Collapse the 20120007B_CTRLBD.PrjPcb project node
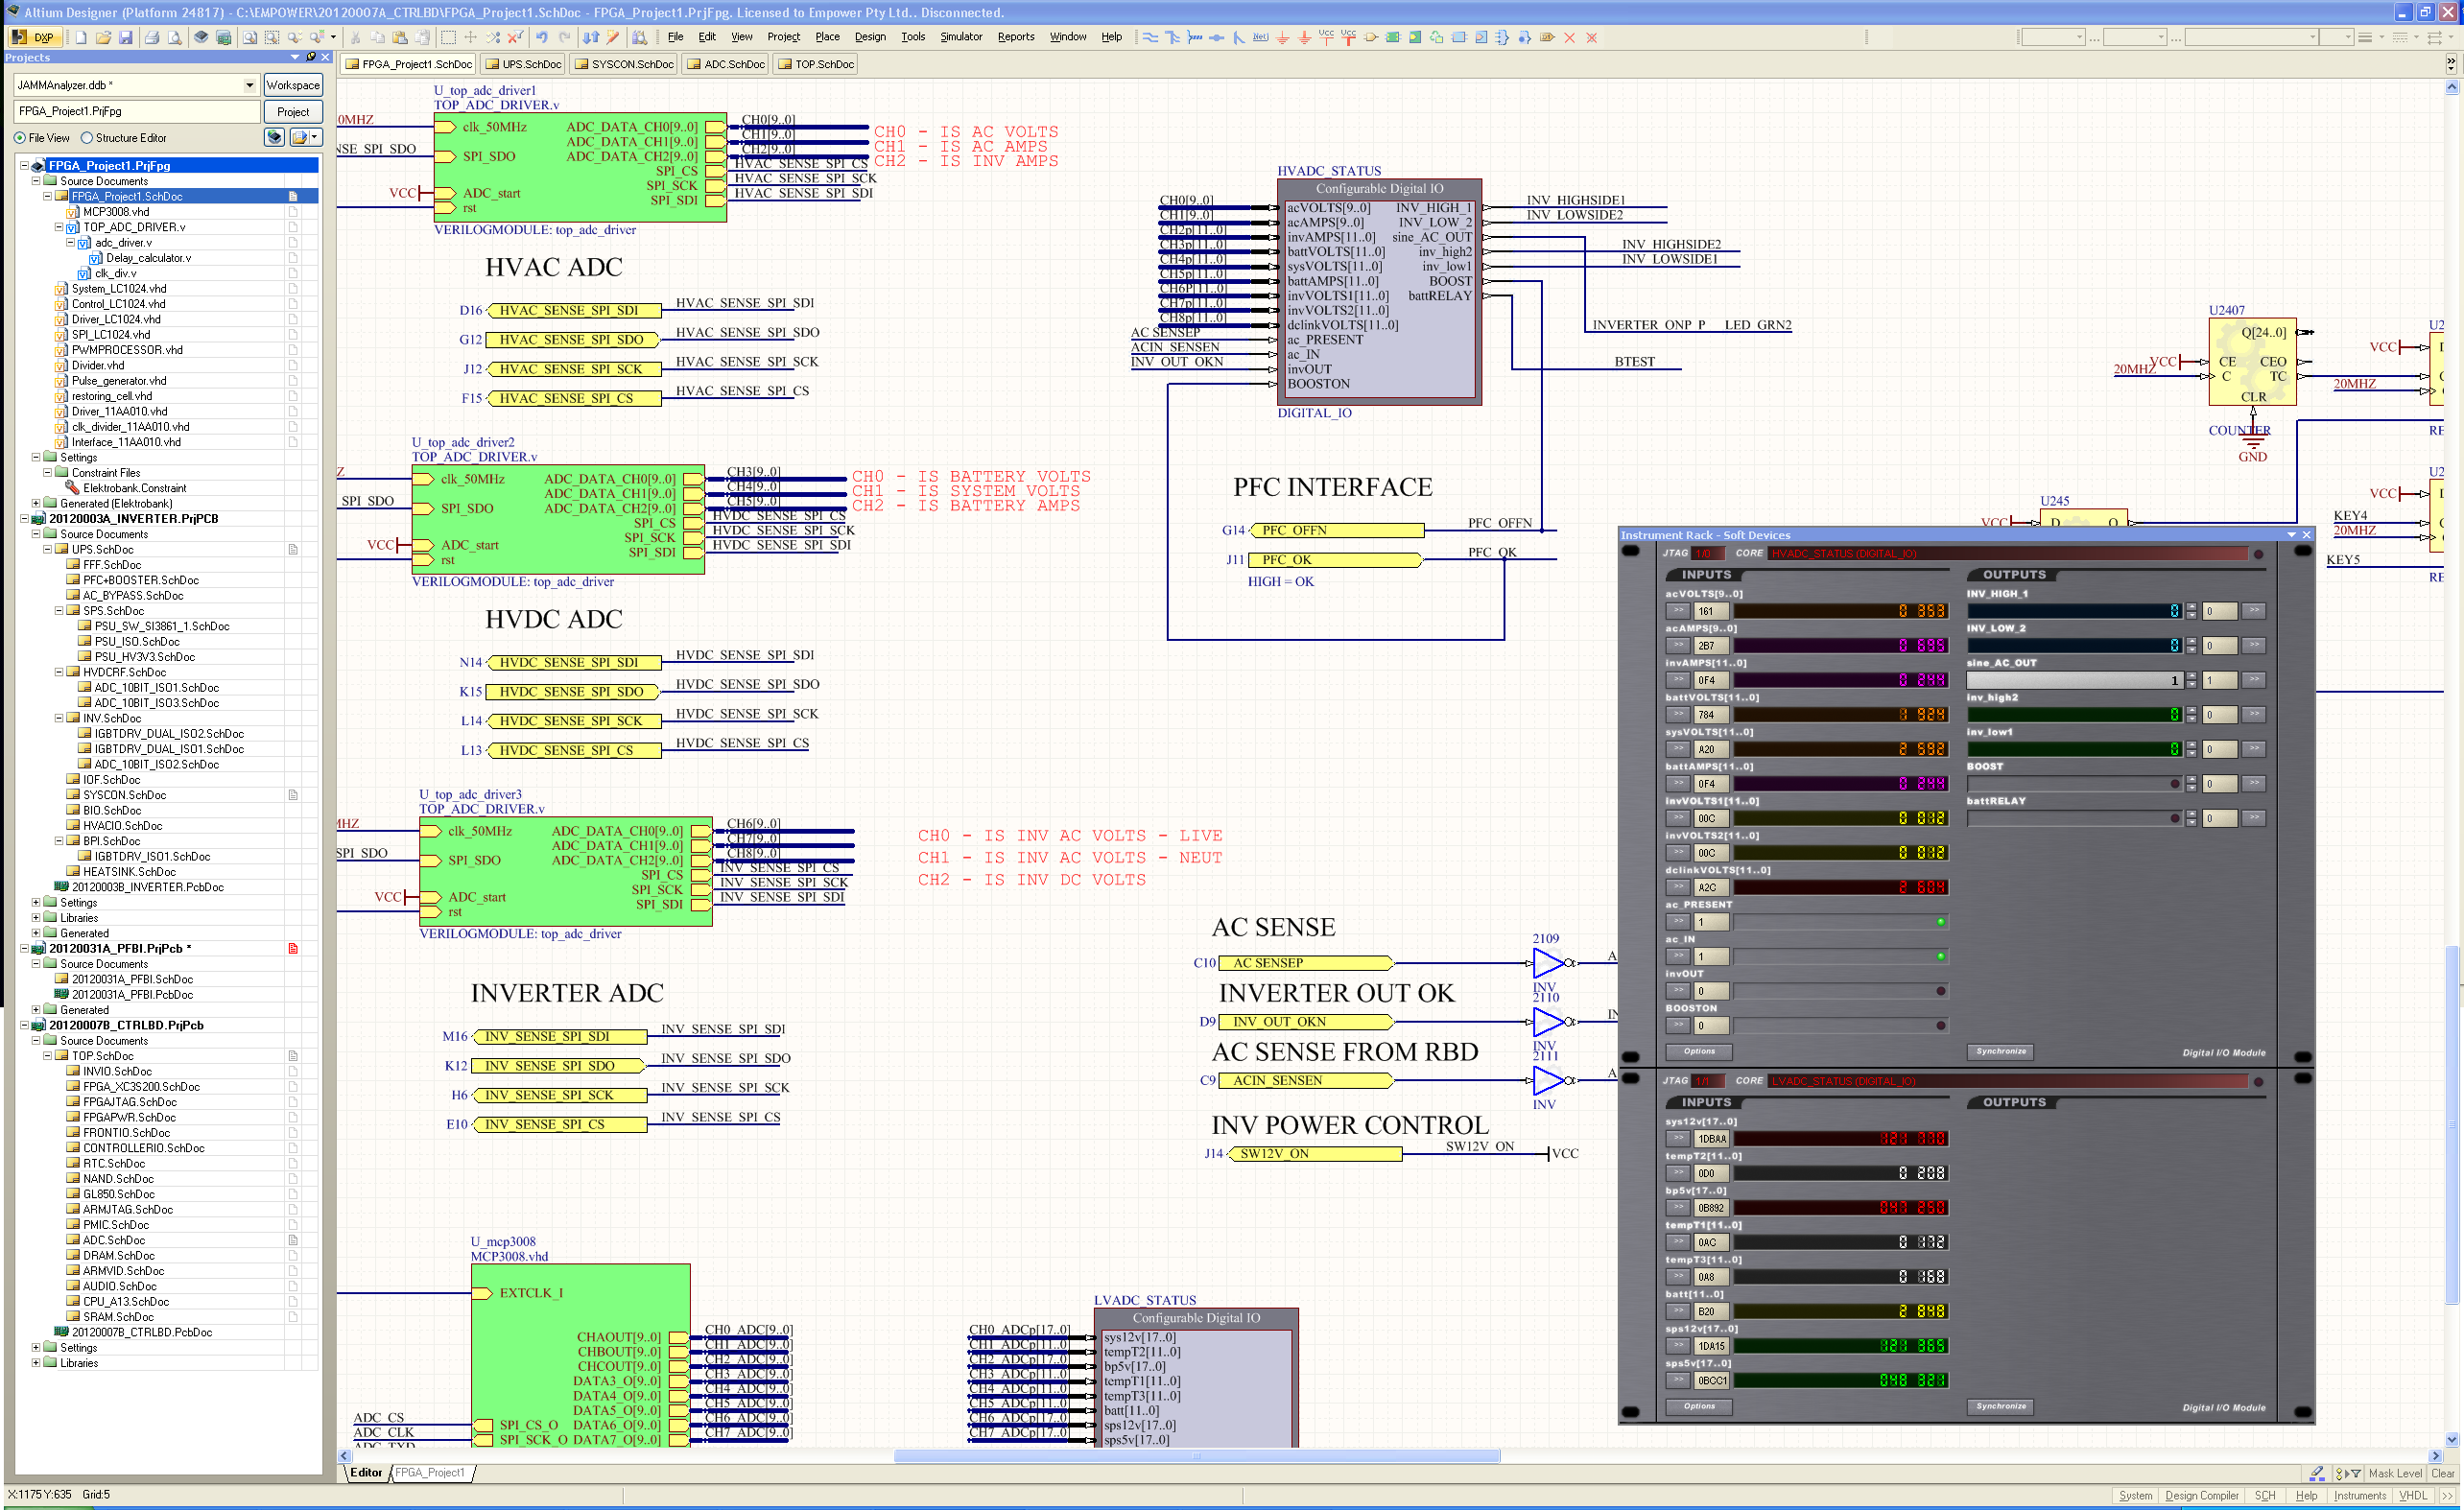 [x=25, y=1025]
